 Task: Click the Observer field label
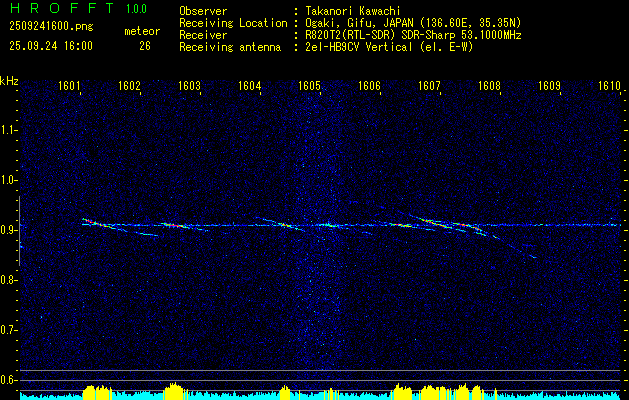click(203, 11)
